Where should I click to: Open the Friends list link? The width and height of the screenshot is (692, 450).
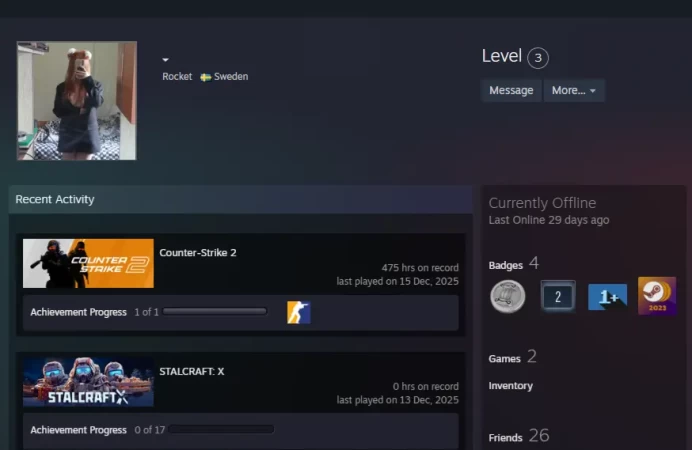pos(505,438)
